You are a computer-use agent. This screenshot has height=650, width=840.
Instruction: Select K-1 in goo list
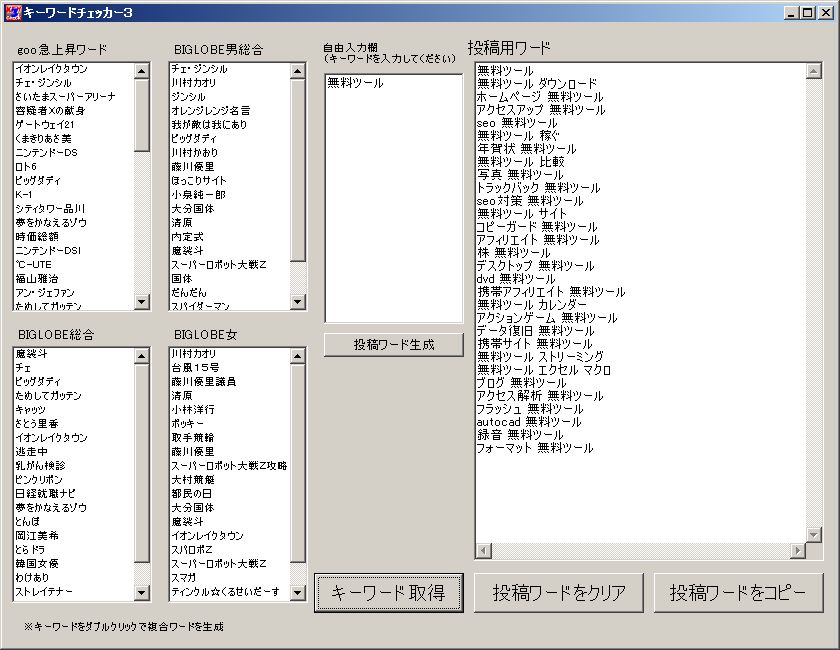24,195
